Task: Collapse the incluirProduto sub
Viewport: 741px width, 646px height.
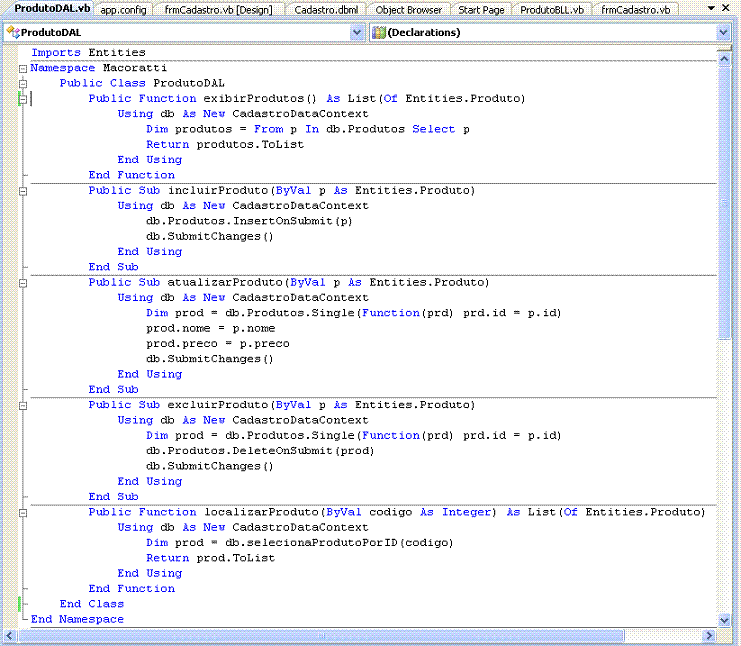Action: [x=23, y=191]
